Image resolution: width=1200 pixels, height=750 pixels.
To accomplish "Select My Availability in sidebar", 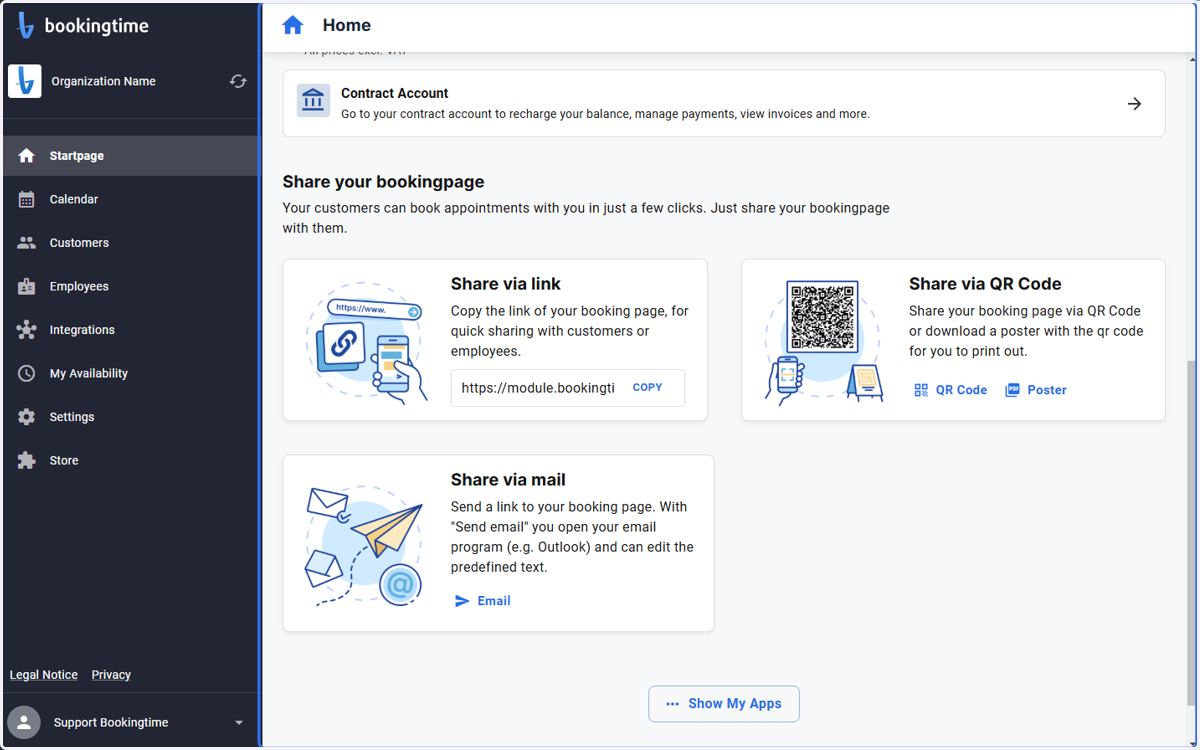I will (x=130, y=373).
